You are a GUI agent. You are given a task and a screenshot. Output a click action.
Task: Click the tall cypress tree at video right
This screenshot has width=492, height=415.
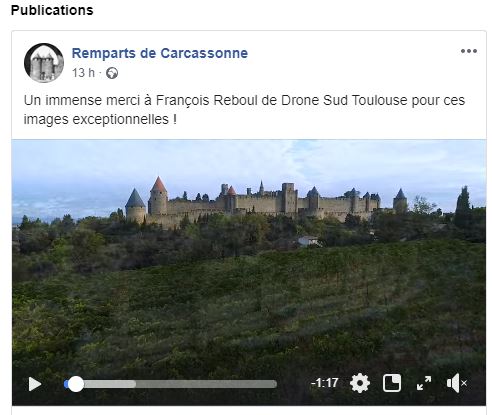tap(463, 207)
